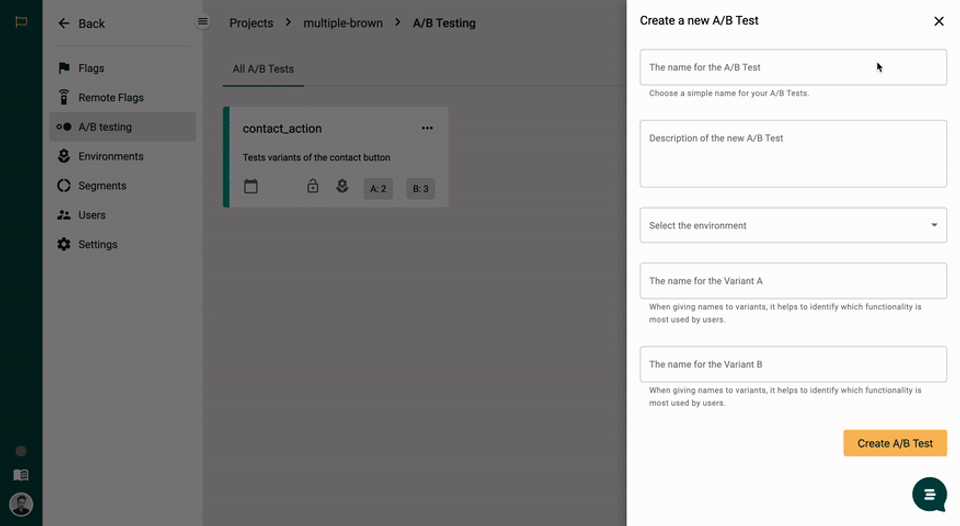This screenshot has width=960, height=526.
Task: Focus the Variant B name field
Action: (x=793, y=364)
